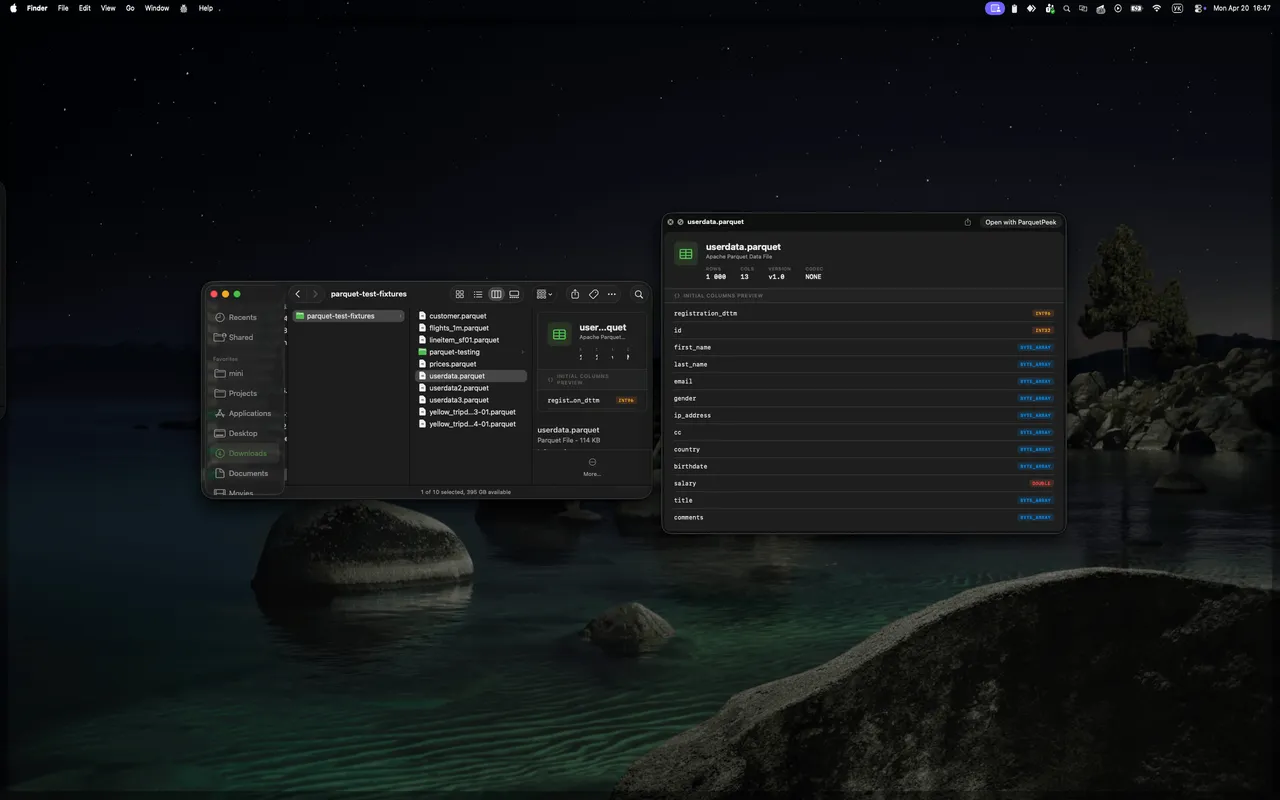Select flights_1m.parquet file
Viewport: 1280px width, 800px height.
click(x=470, y=328)
